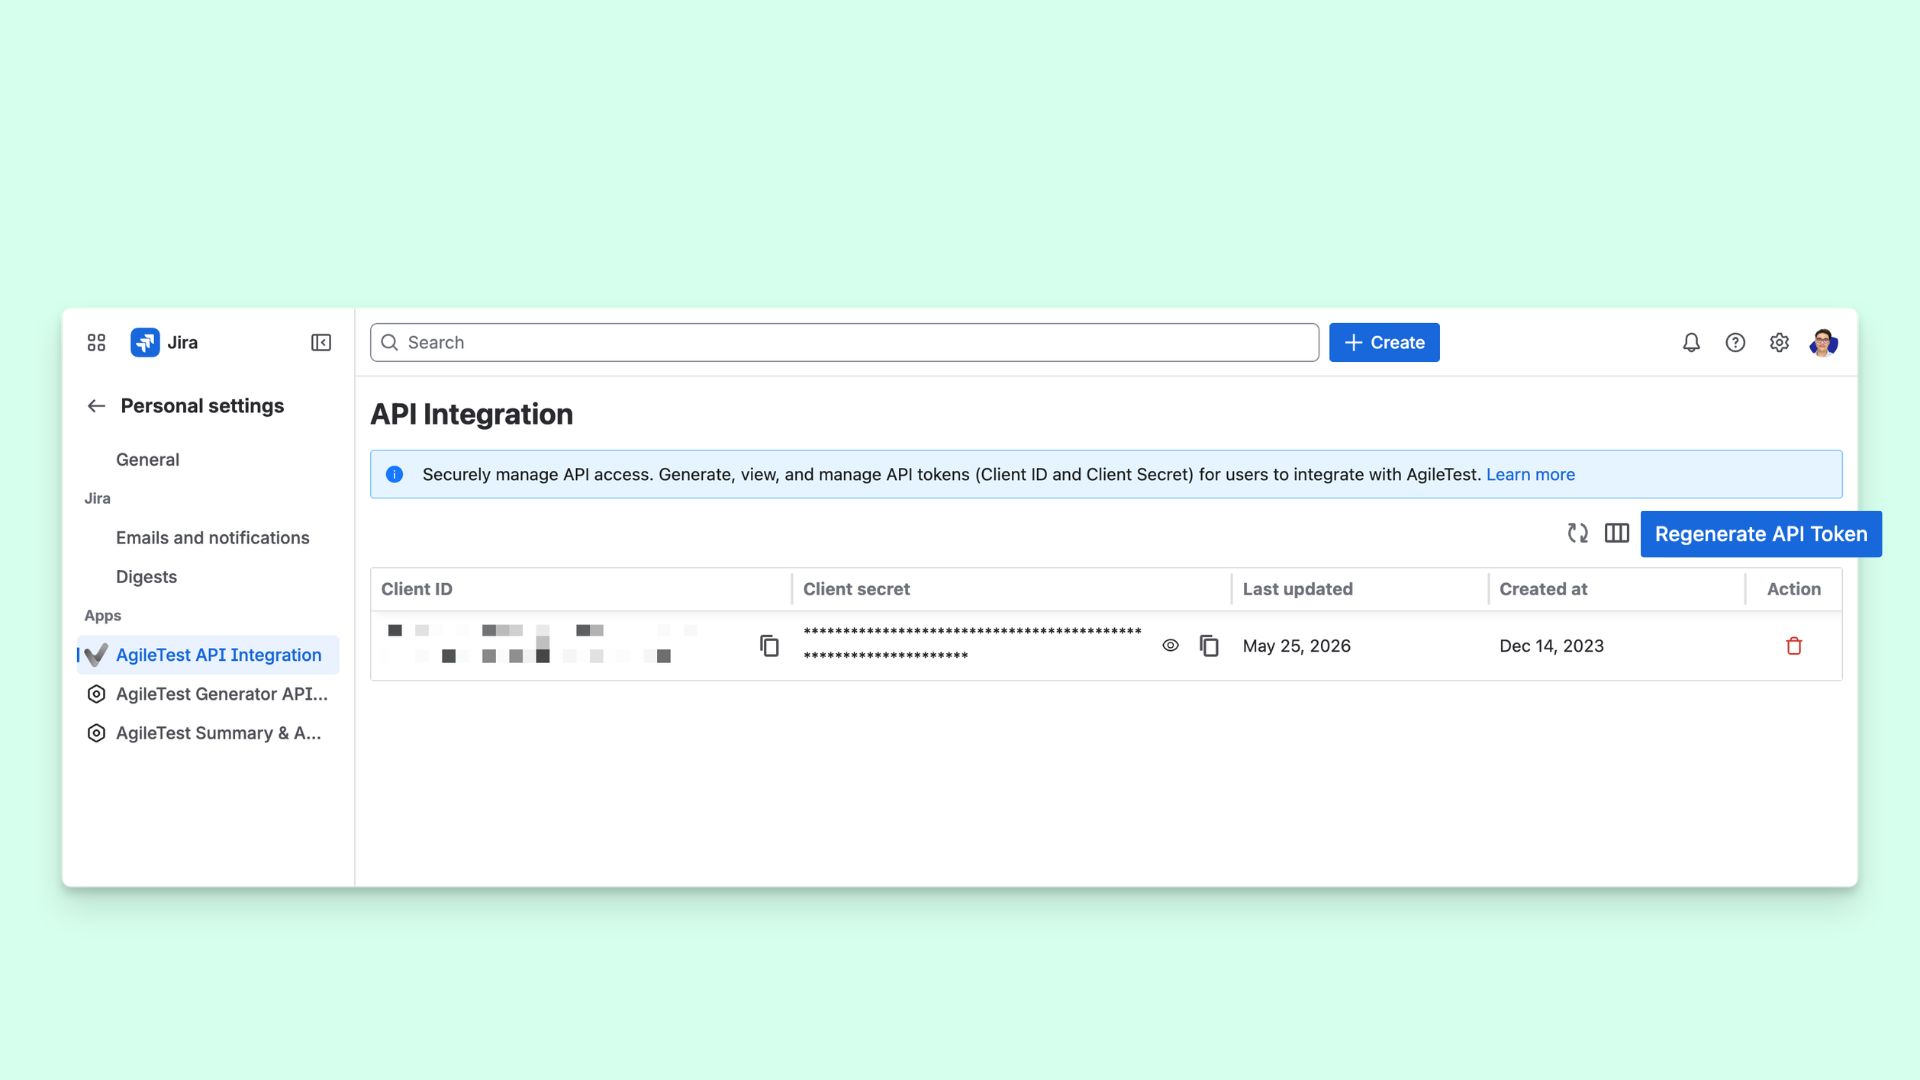Open AgileTest Summary & A... item
This screenshot has width=1920, height=1080.
(208, 733)
